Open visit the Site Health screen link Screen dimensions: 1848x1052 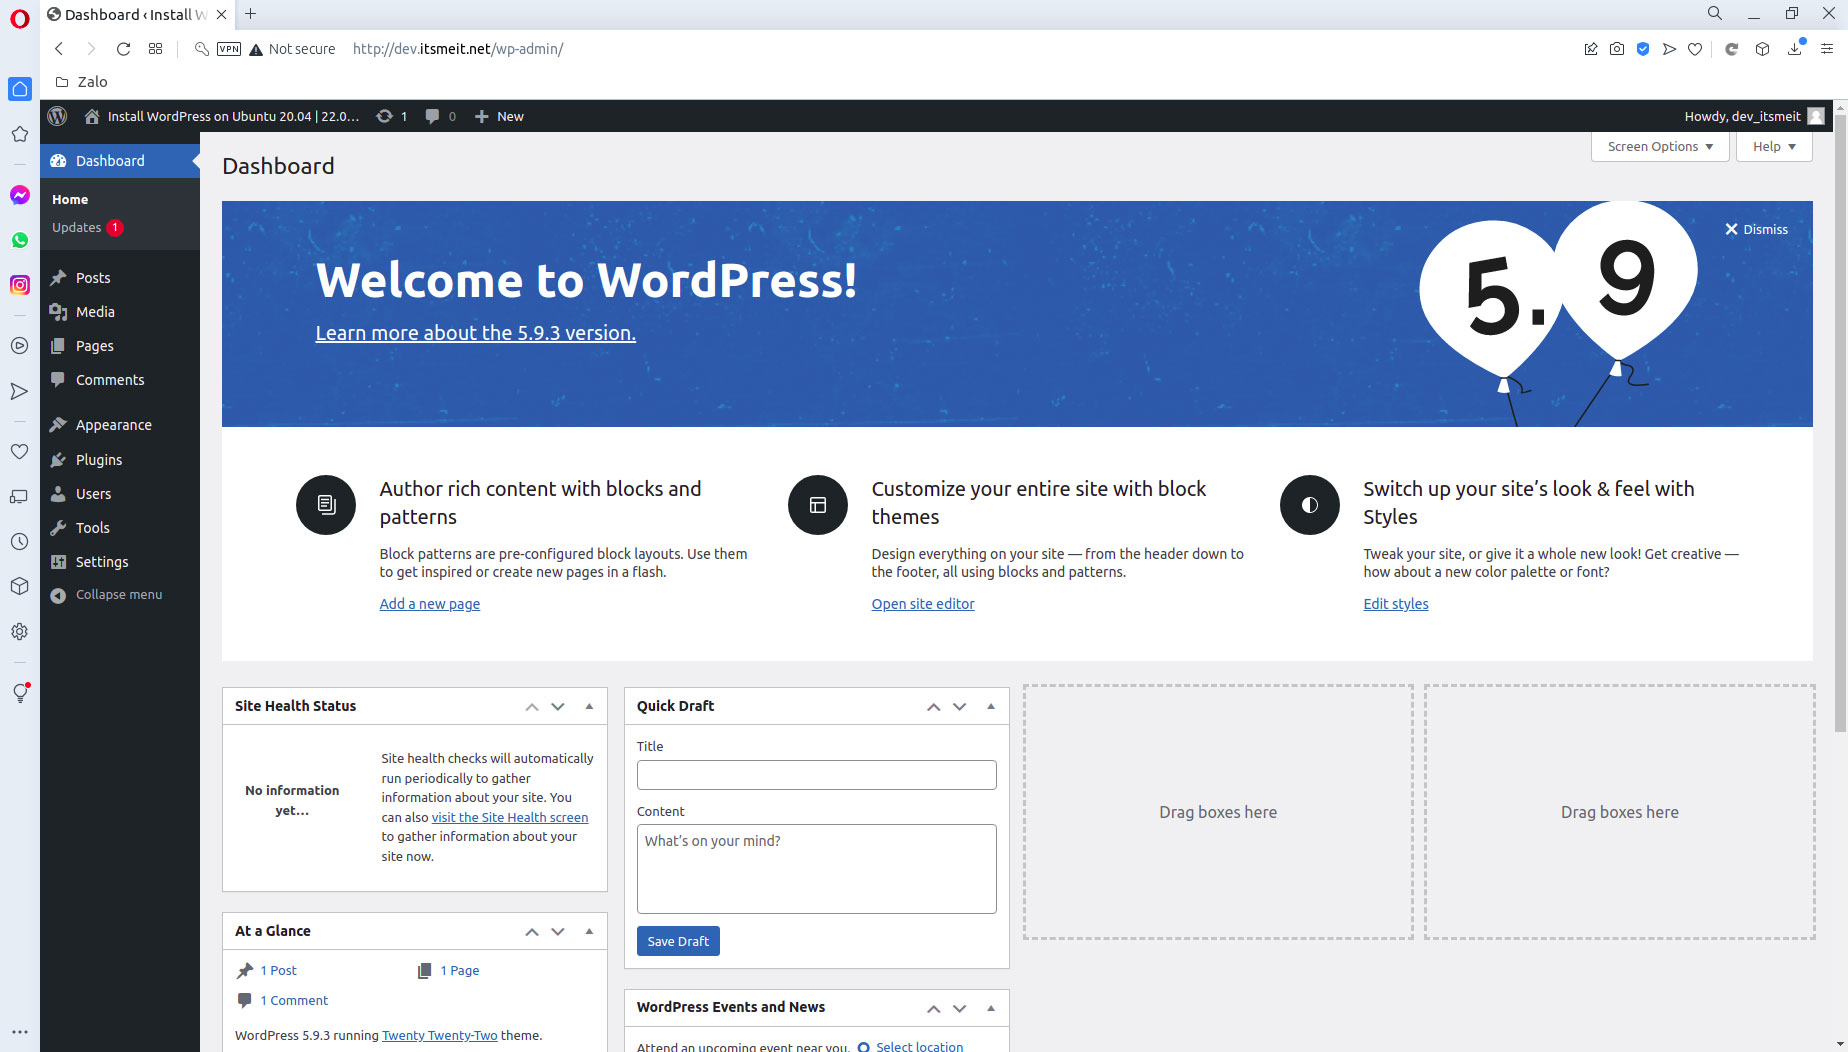point(509,817)
